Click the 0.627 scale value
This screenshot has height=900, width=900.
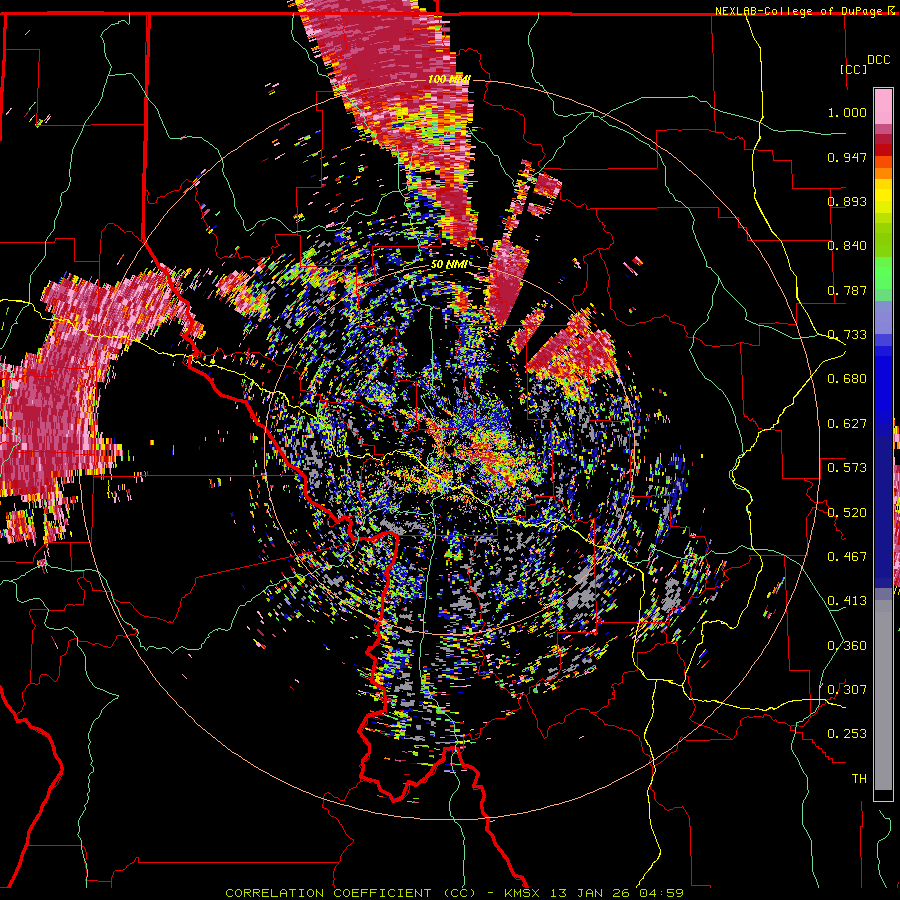point(847,424)
